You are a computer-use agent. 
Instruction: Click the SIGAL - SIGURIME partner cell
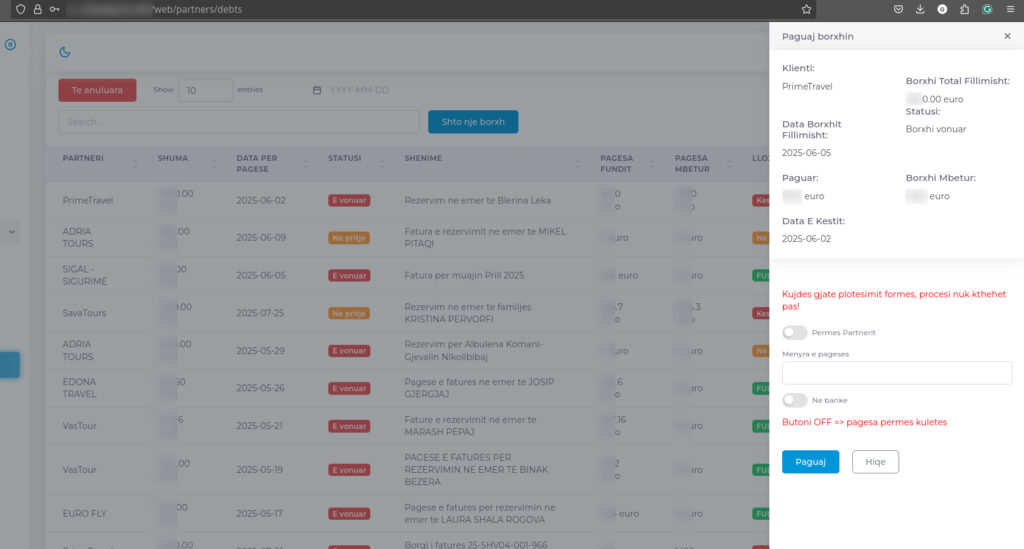[x=85, y=275]
